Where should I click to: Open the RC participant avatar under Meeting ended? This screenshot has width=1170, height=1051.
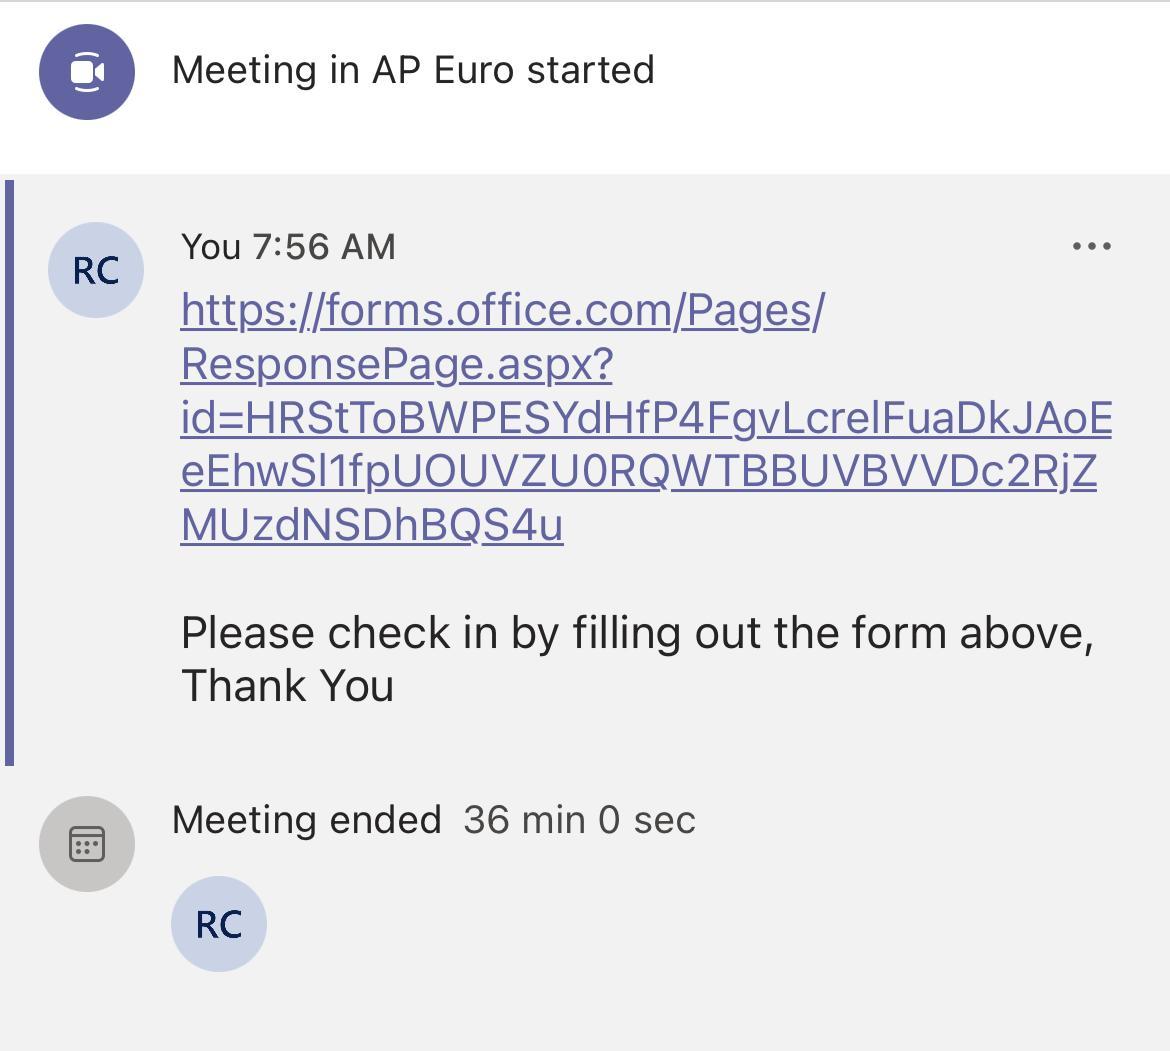point(219,924)
